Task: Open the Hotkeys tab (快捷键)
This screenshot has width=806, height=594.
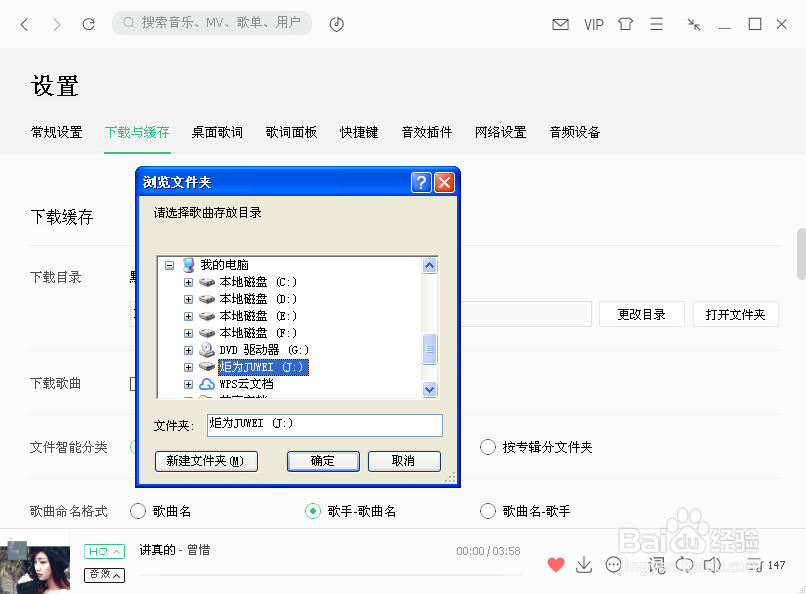Action: [x=359, y=133]
